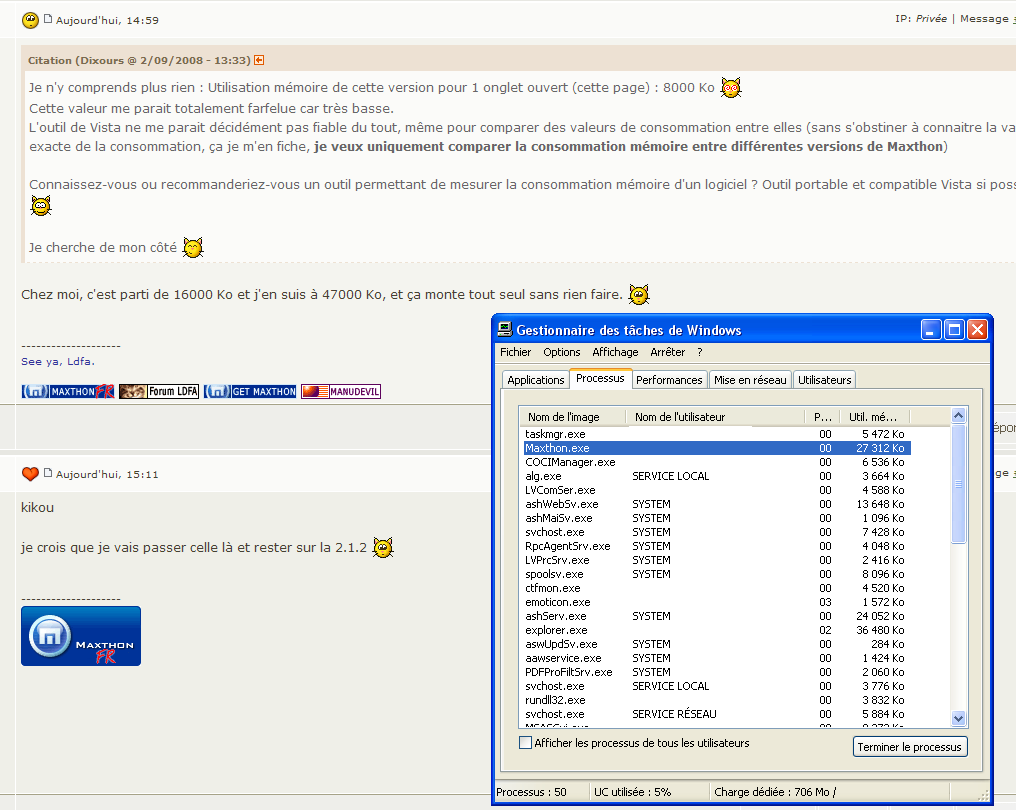1016x810 pixels.
Task: Click the Privée IP link
Action: pyautogui.click(x=931, y=19)
